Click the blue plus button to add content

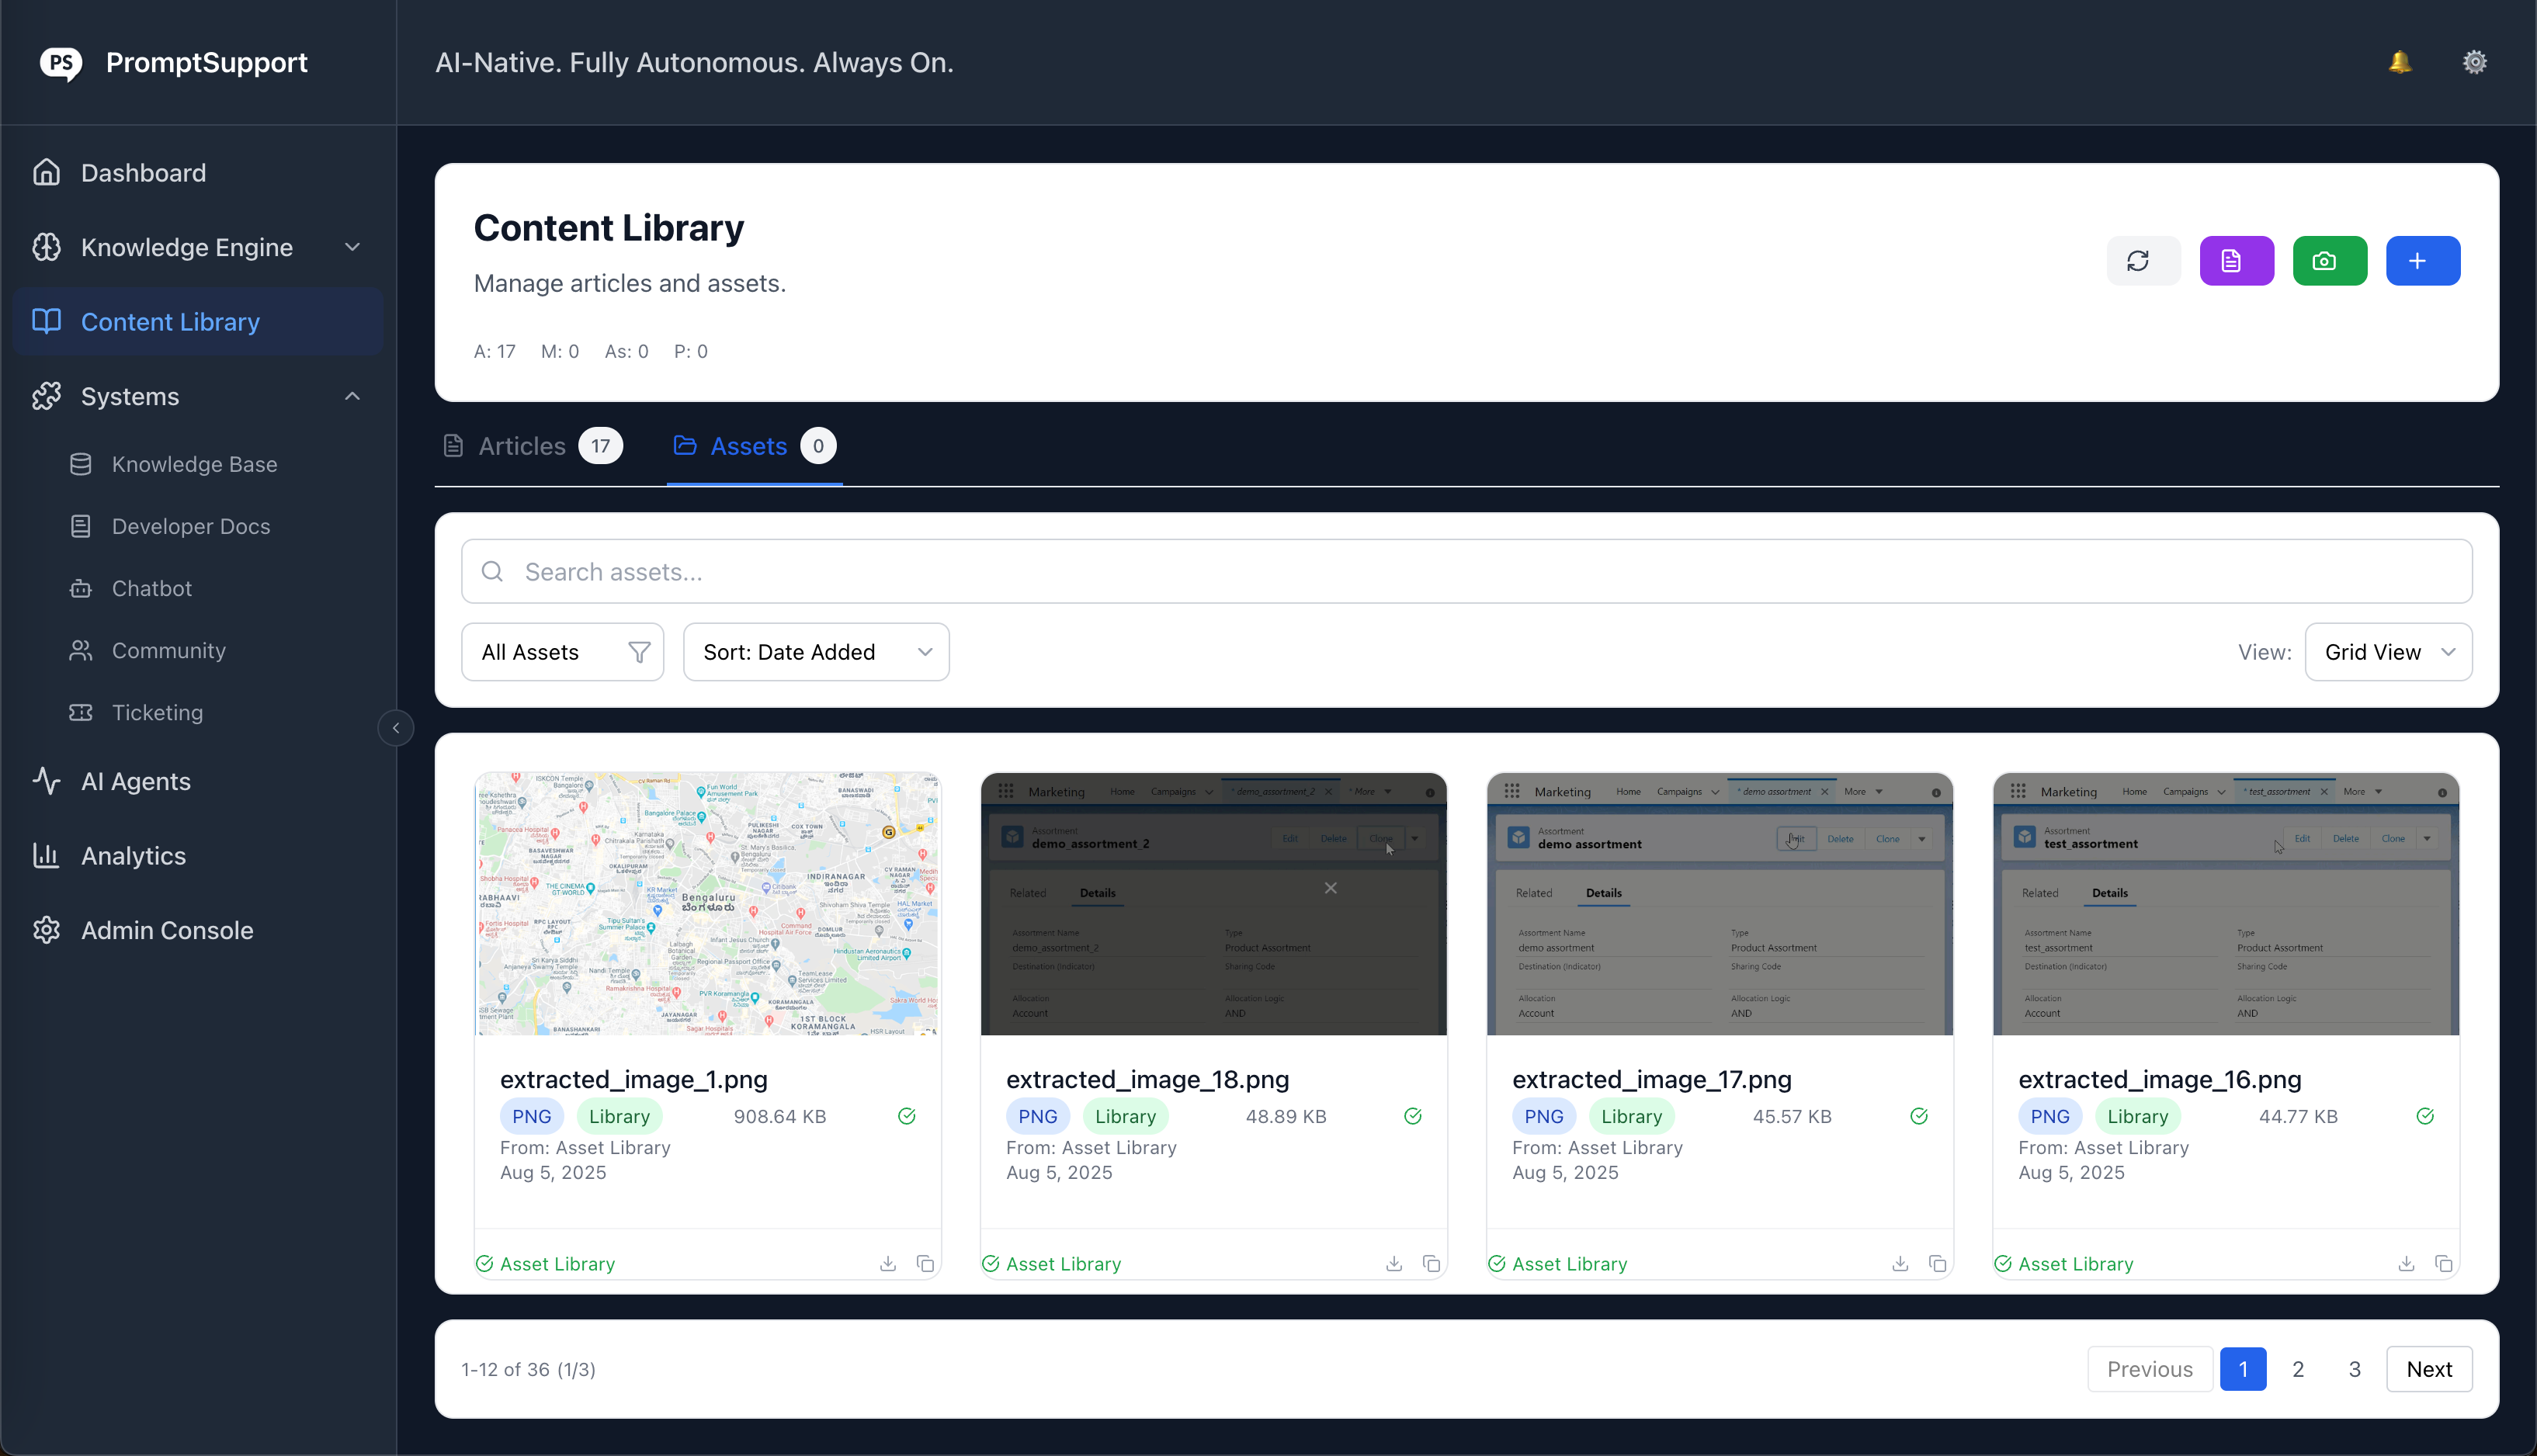[x=2423, y=260]
